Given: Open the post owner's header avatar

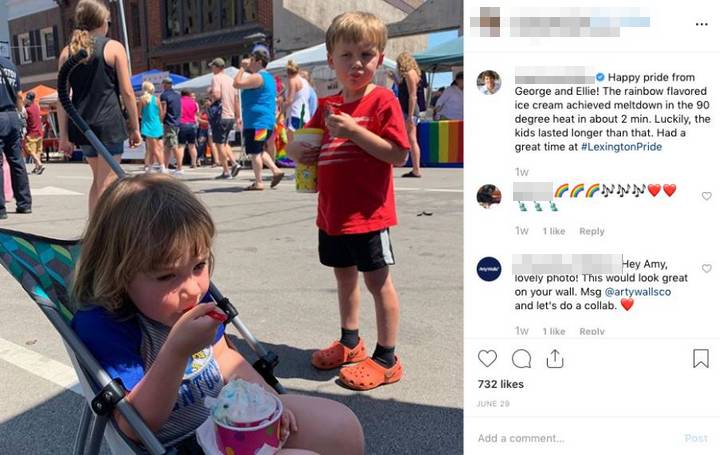Looking at the screenshot, I should (485, 22).
